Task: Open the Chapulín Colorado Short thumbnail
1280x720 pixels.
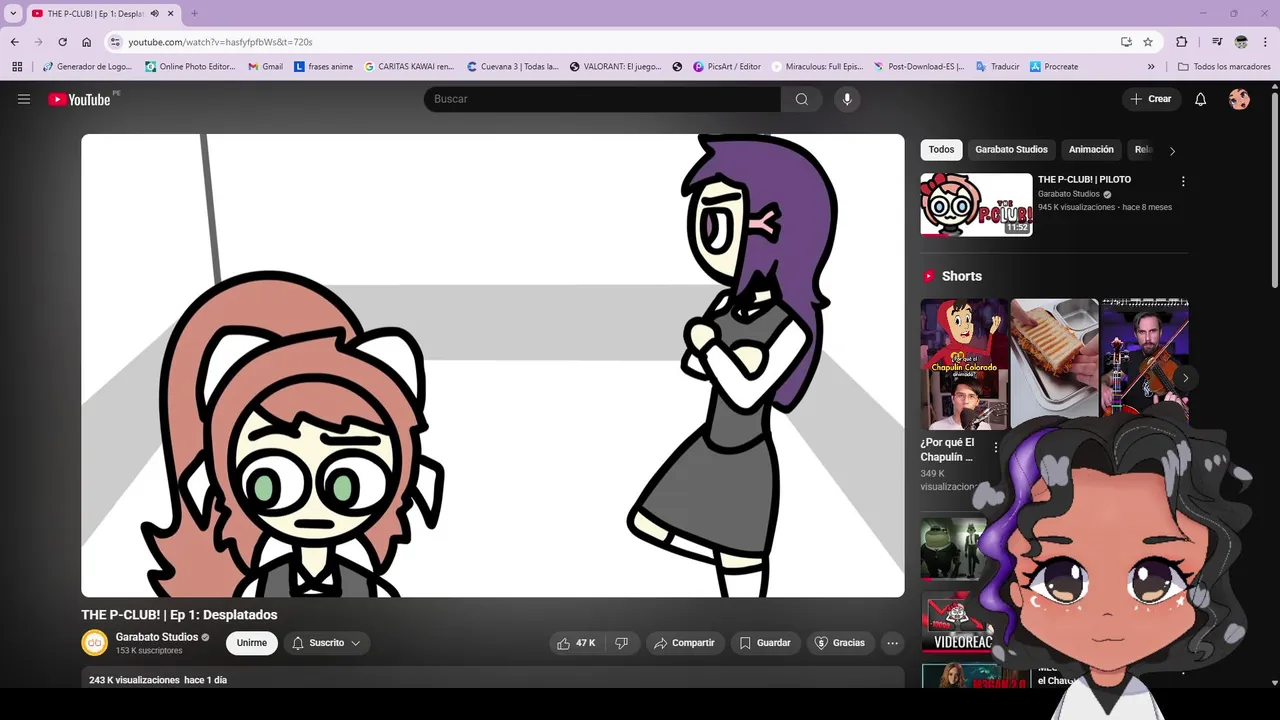Action: [x=964, y=364]
